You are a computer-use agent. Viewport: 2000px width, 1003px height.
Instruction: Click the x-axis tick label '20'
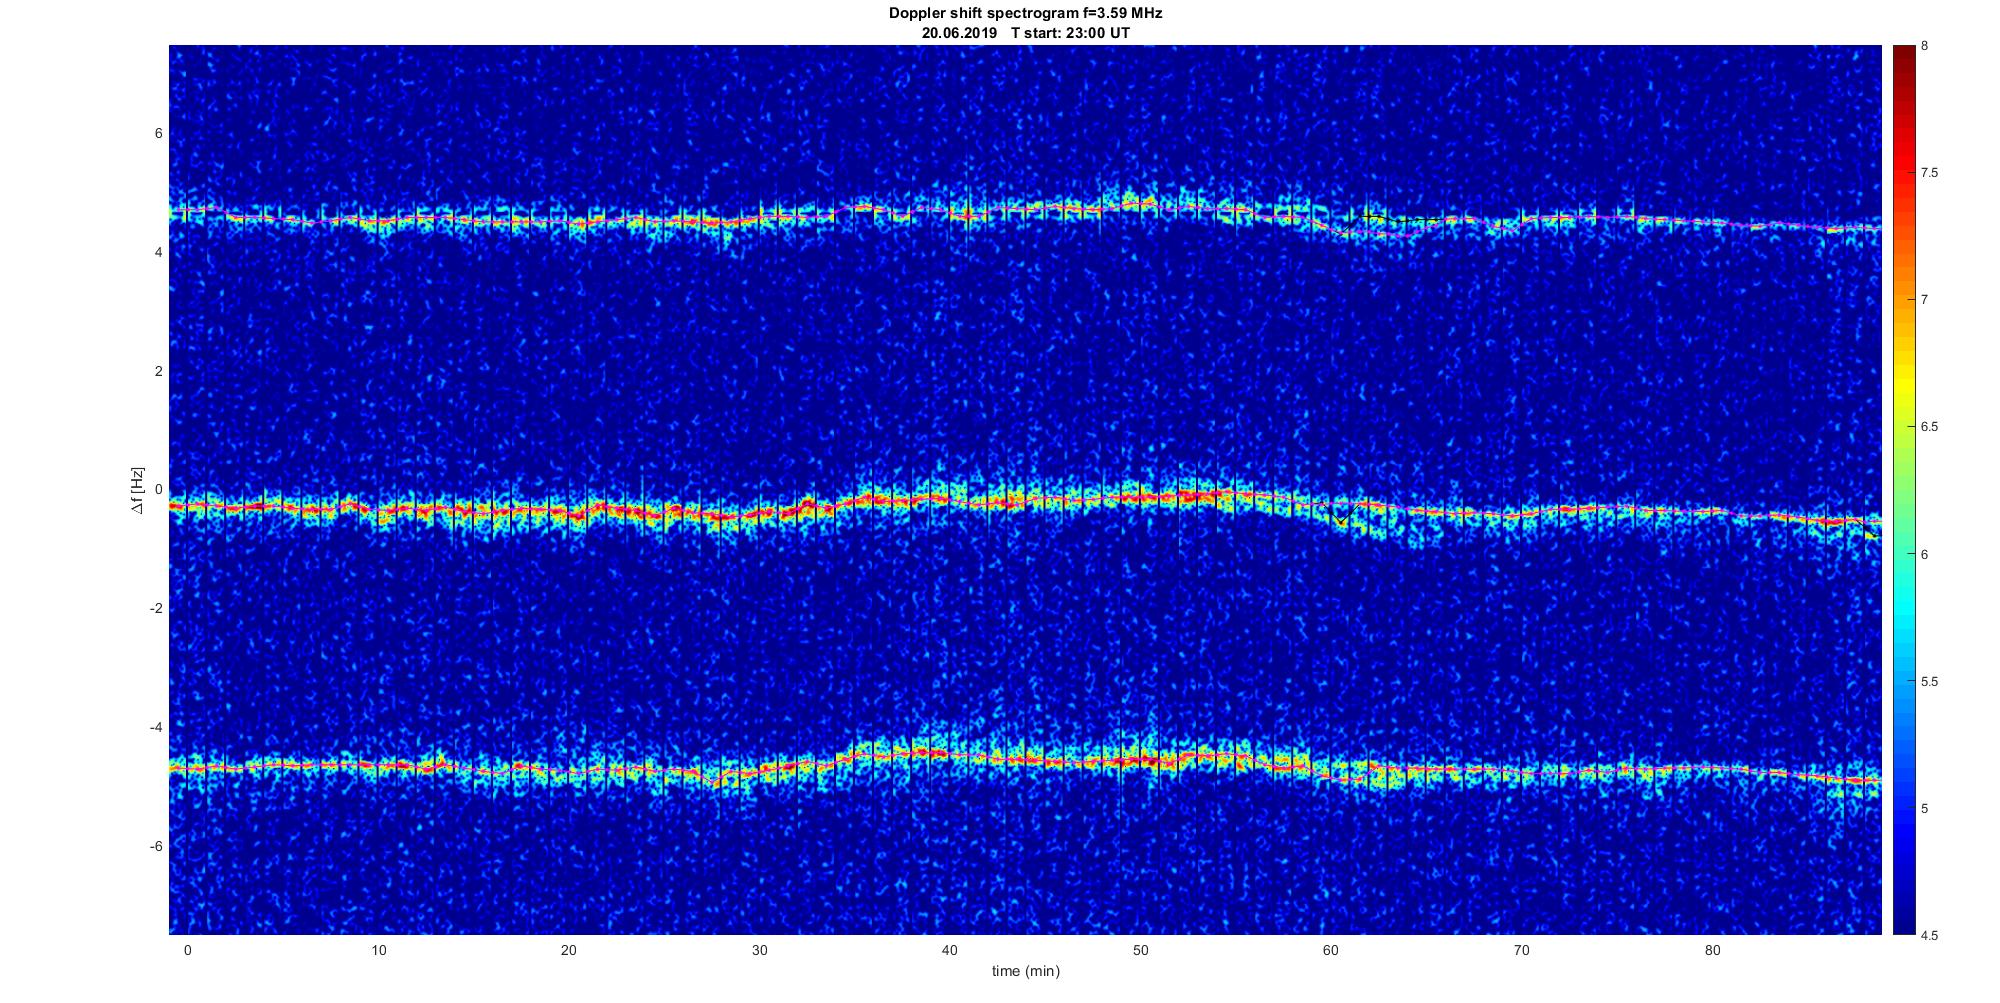point(568,951)
